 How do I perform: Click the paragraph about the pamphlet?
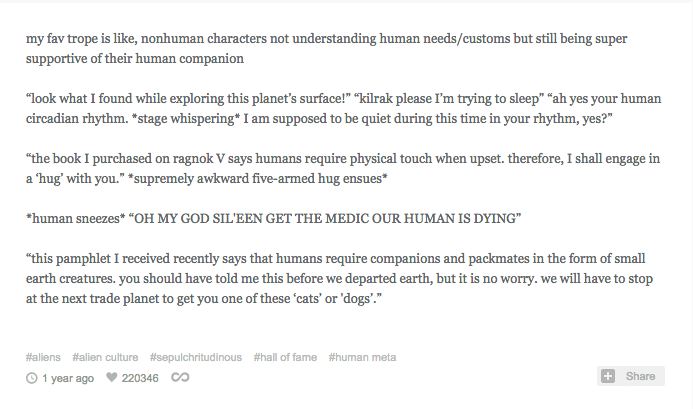click(x=339, y=279)
